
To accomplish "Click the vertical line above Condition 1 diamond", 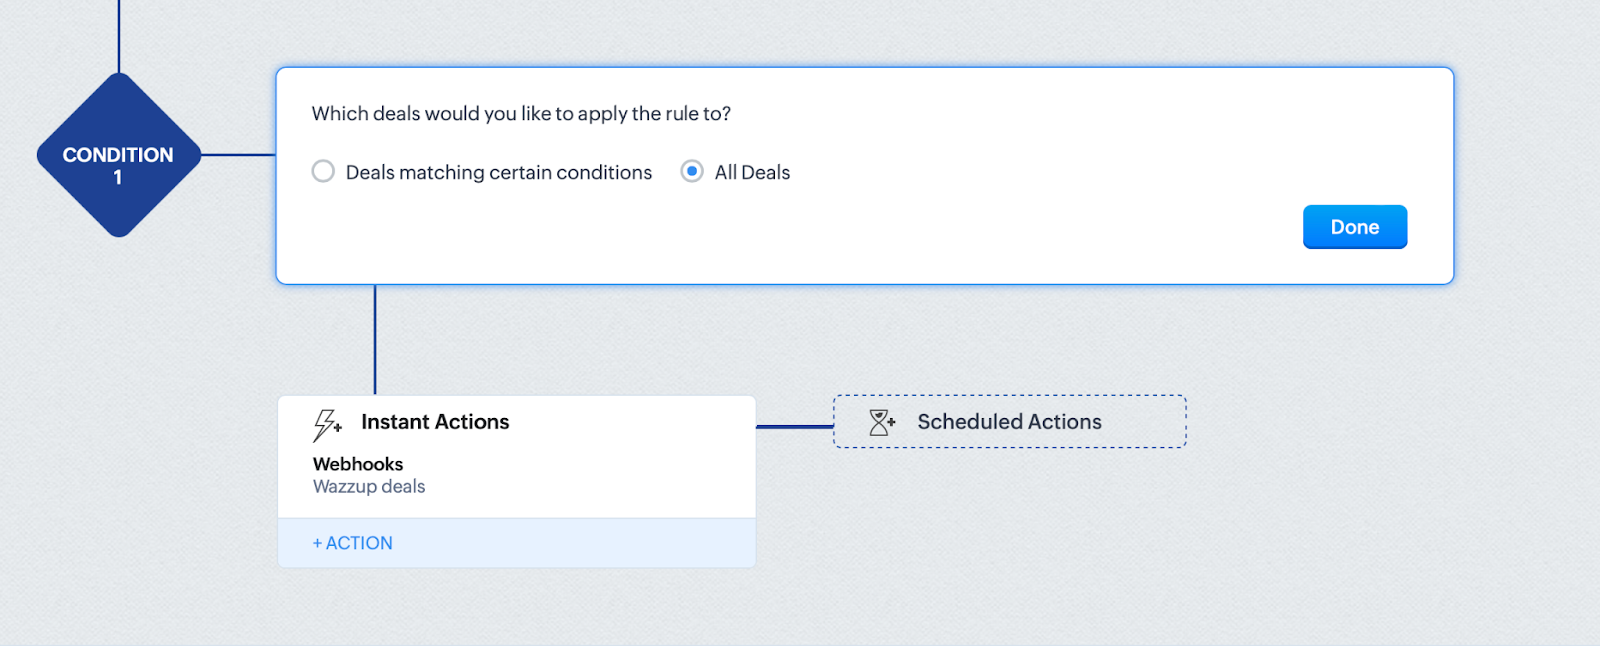I will tap(119, 35).
